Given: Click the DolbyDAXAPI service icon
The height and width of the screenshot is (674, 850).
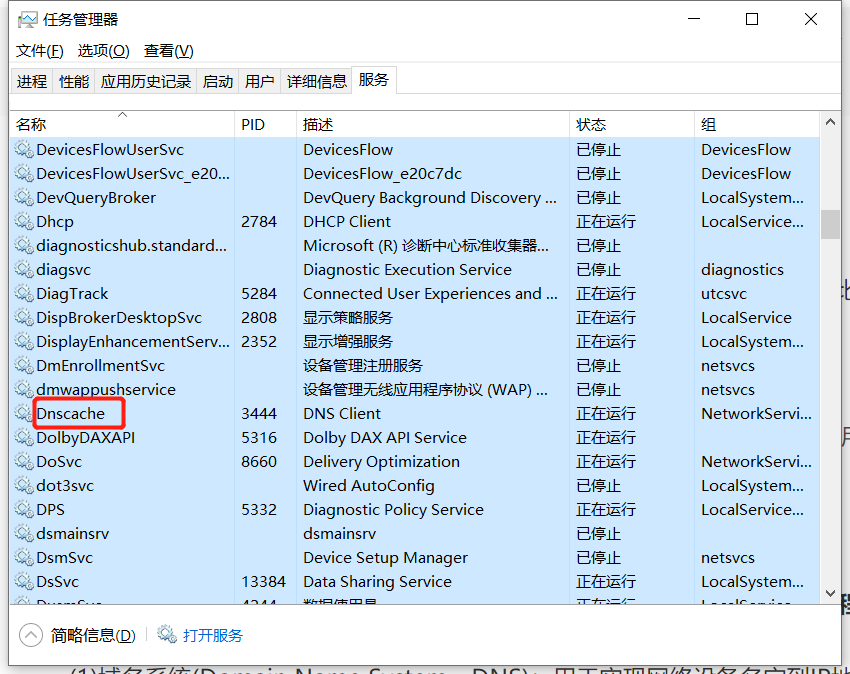Looking at the screenshot, I should coord(24,437).
